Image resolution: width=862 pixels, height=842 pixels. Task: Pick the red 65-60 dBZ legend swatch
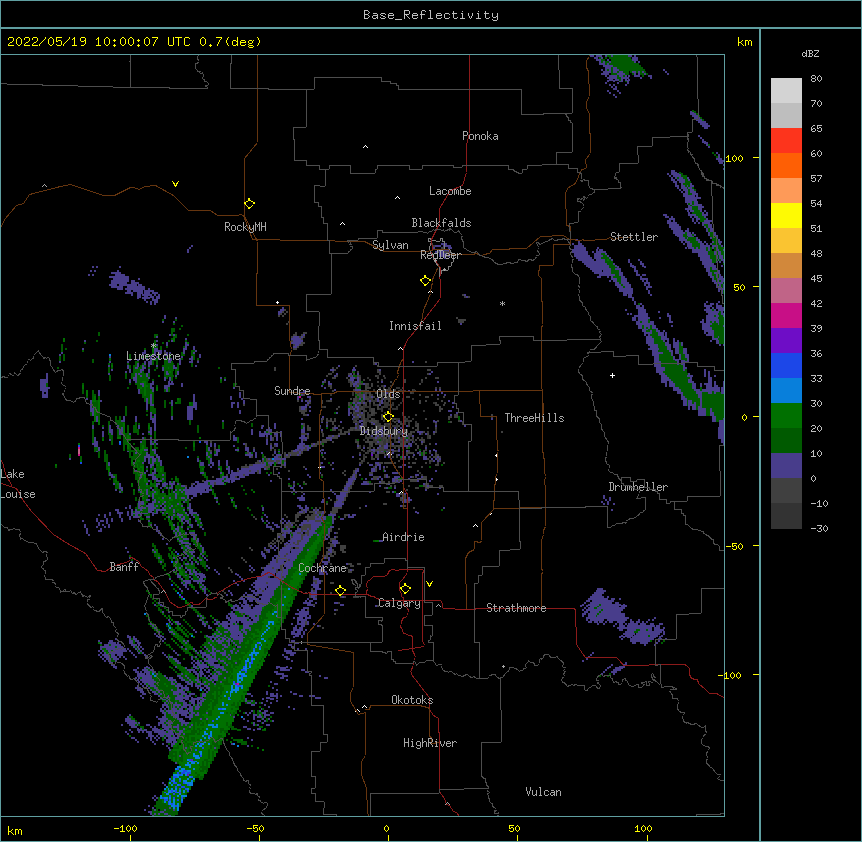[786, 140]
